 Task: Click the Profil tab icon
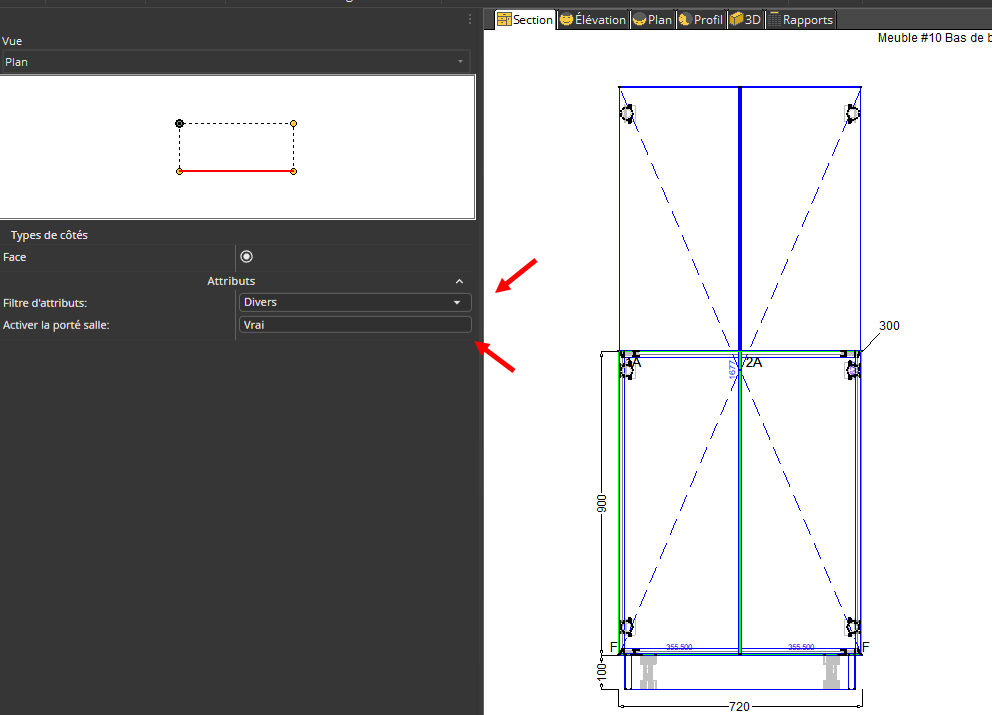point(685,20)
